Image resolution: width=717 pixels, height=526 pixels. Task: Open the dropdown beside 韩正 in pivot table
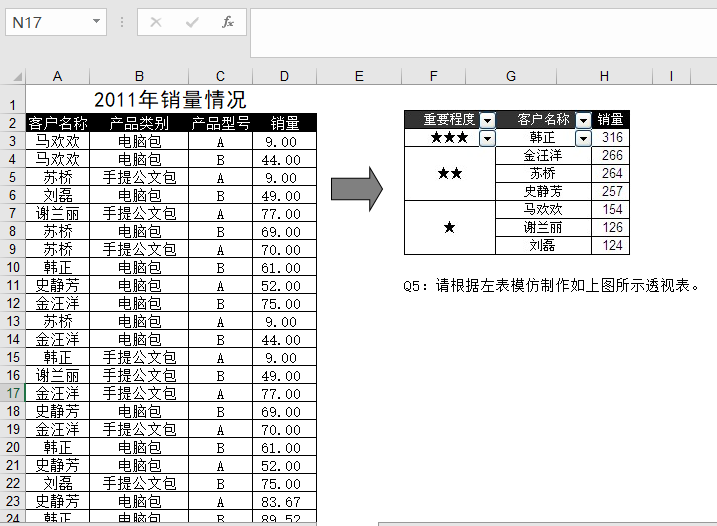pyautogui.click(x=583, y=138)
